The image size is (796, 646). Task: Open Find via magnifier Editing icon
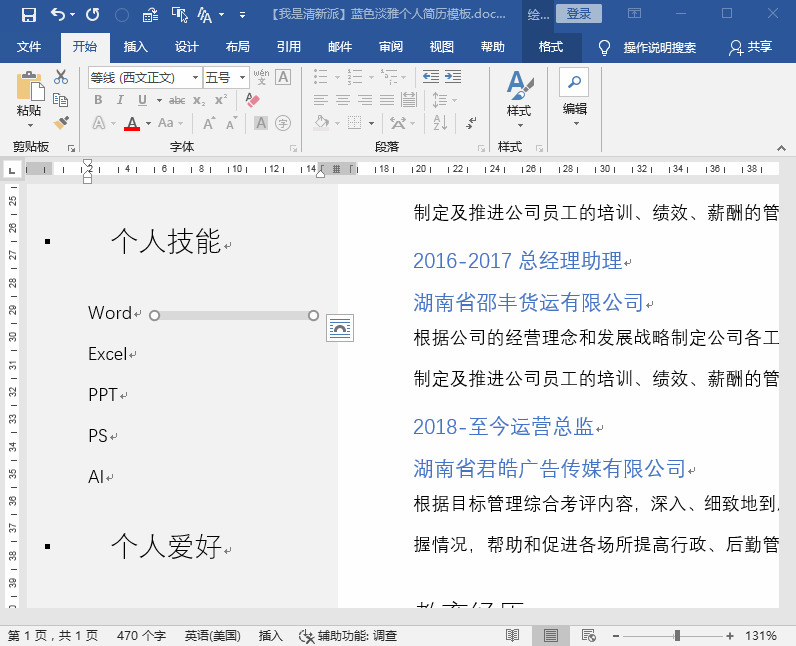click(x=574, y=82)
